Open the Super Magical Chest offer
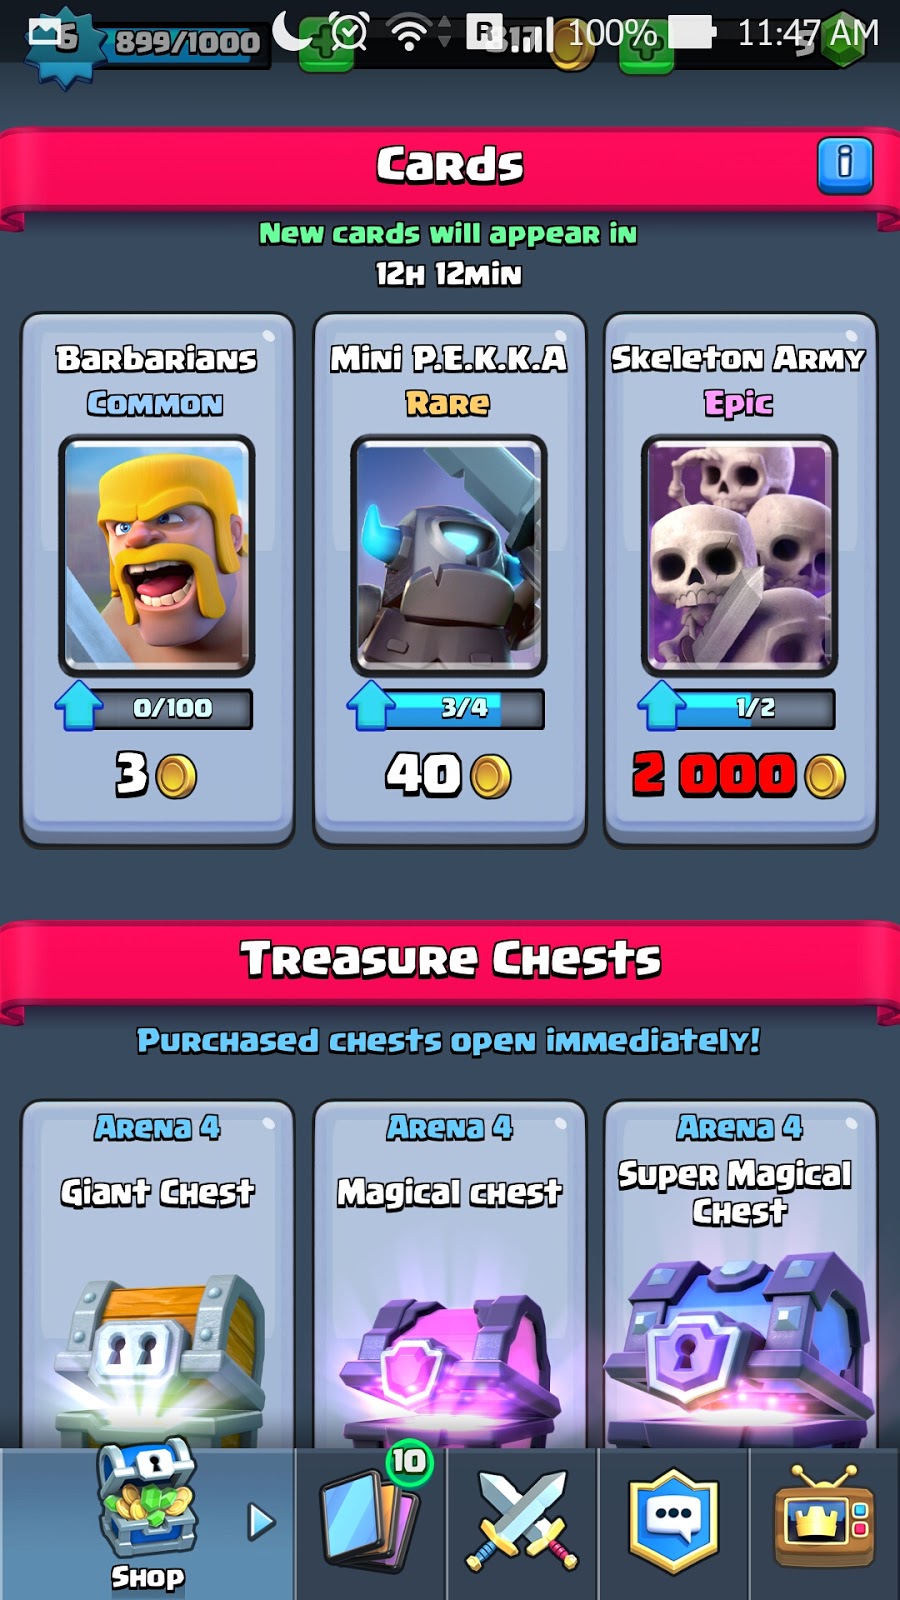This screenshot has height=1600, width=900. coord(740,1275)
